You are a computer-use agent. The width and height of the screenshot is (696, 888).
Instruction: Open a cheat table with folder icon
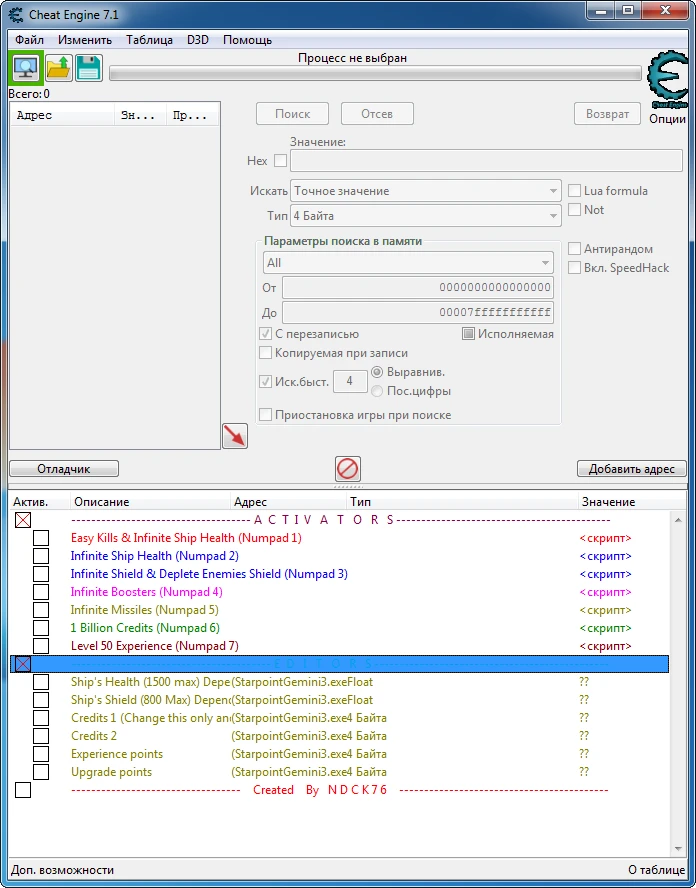point(59,69)
